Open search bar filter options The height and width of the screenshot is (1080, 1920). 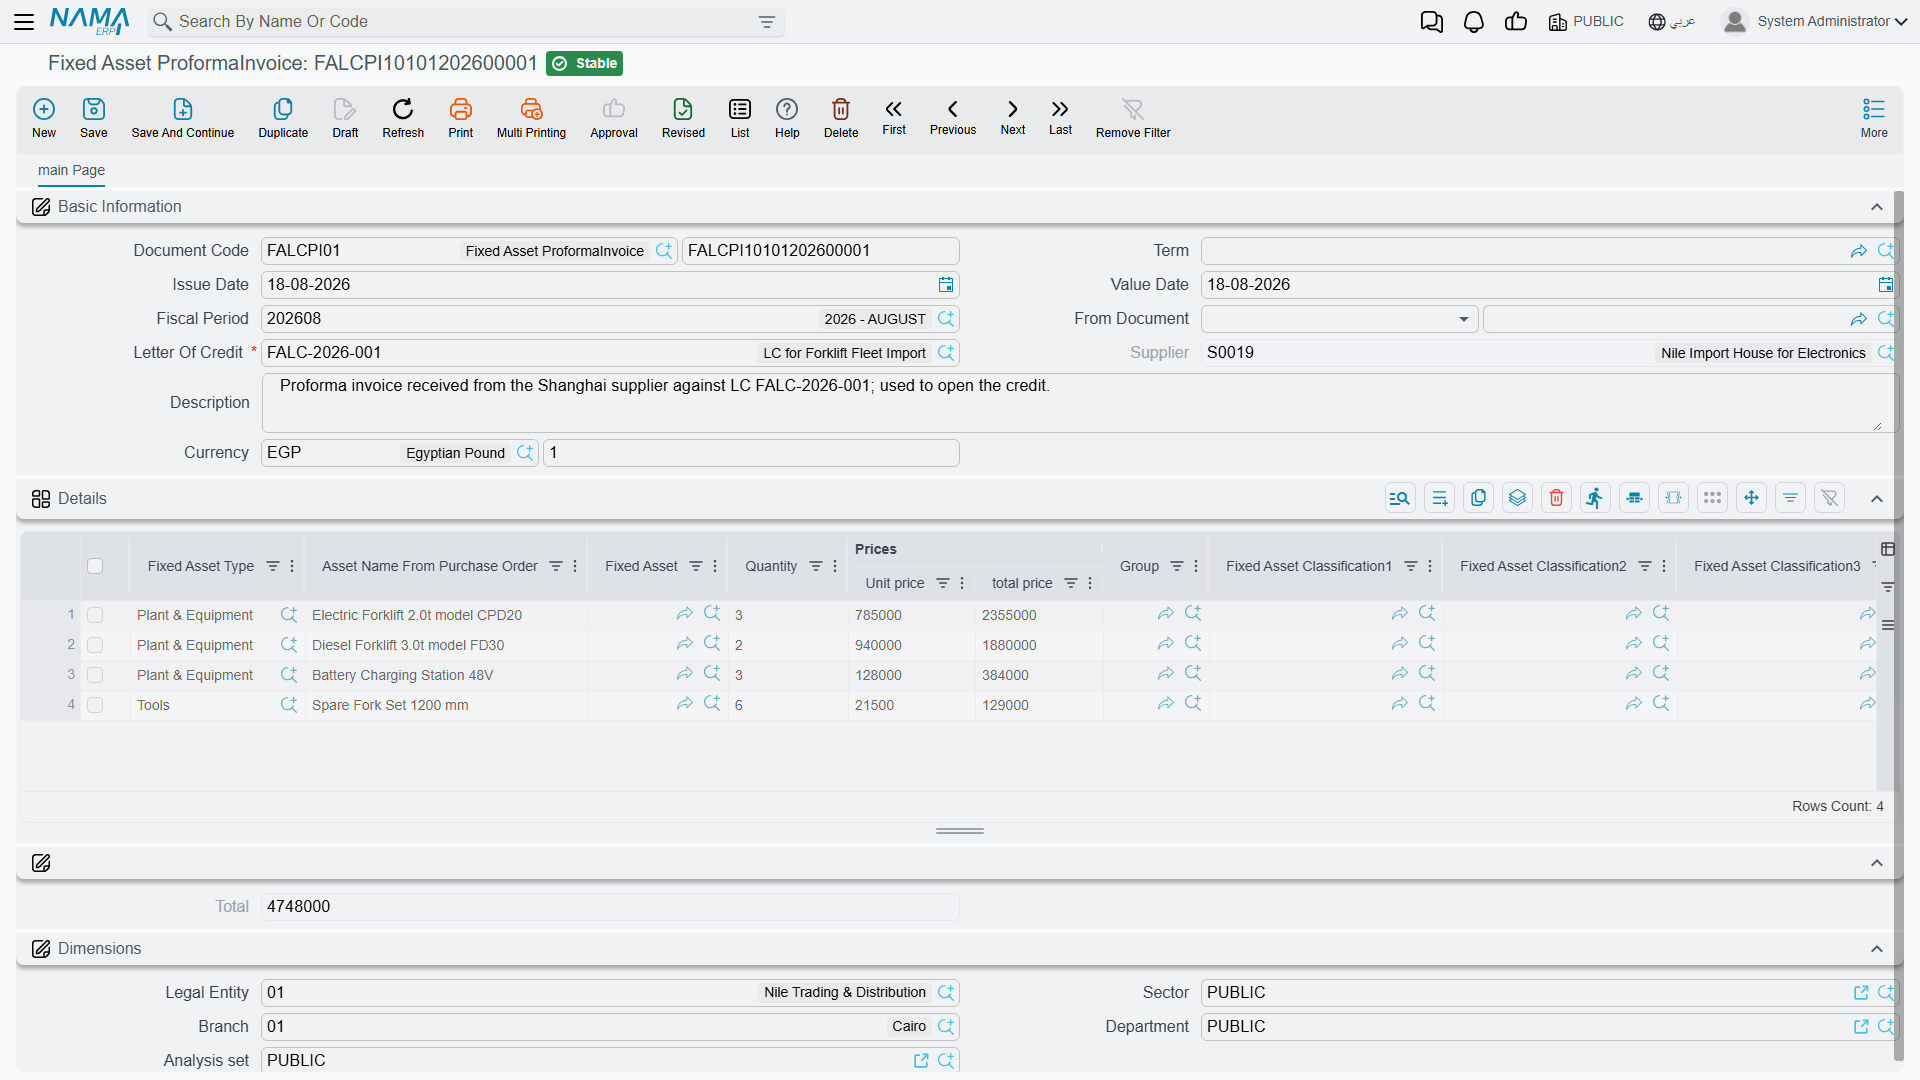click(767, 22)
